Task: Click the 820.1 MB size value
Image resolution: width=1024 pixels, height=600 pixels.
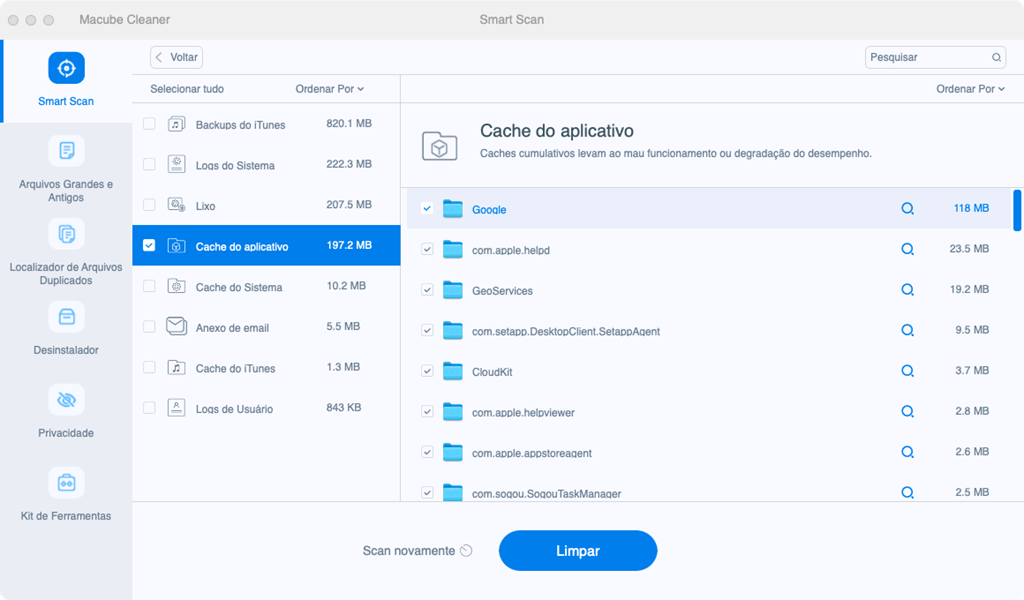Action: pyautogui.click(x=349, y=123)
